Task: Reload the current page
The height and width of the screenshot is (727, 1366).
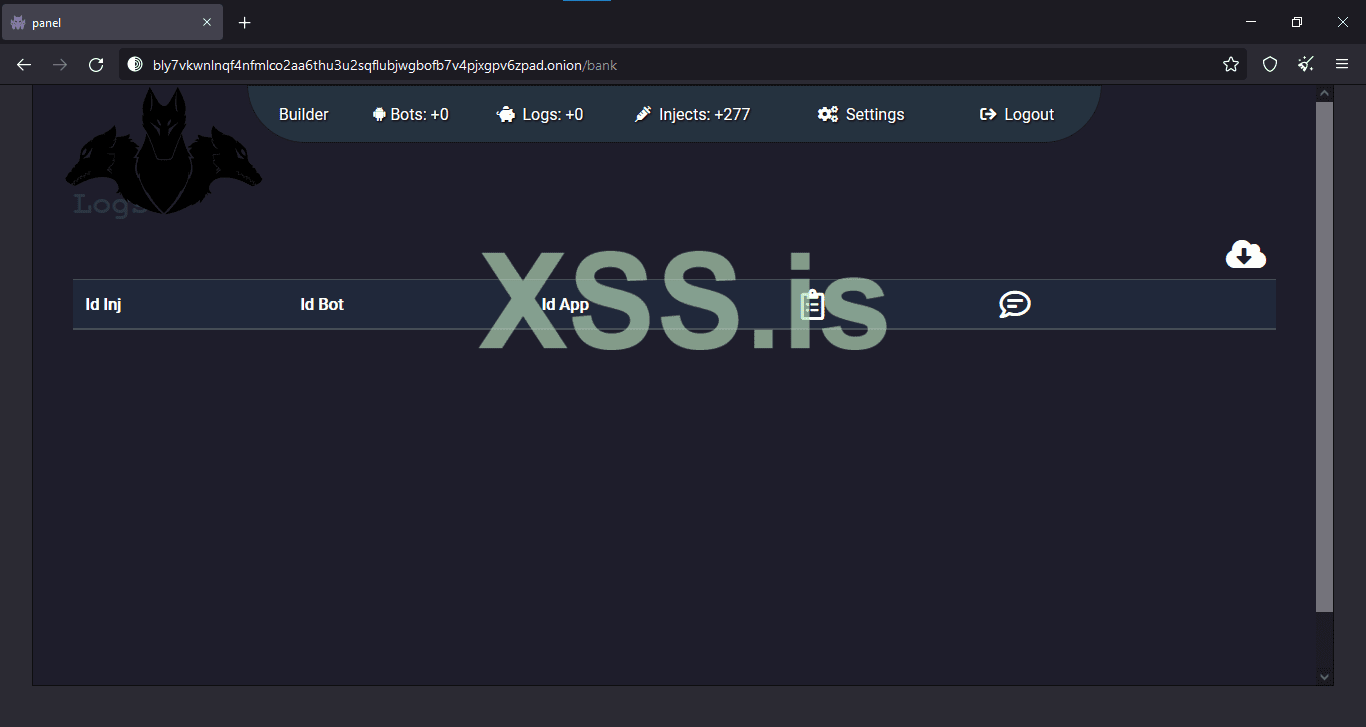Action: click(96, 65)
